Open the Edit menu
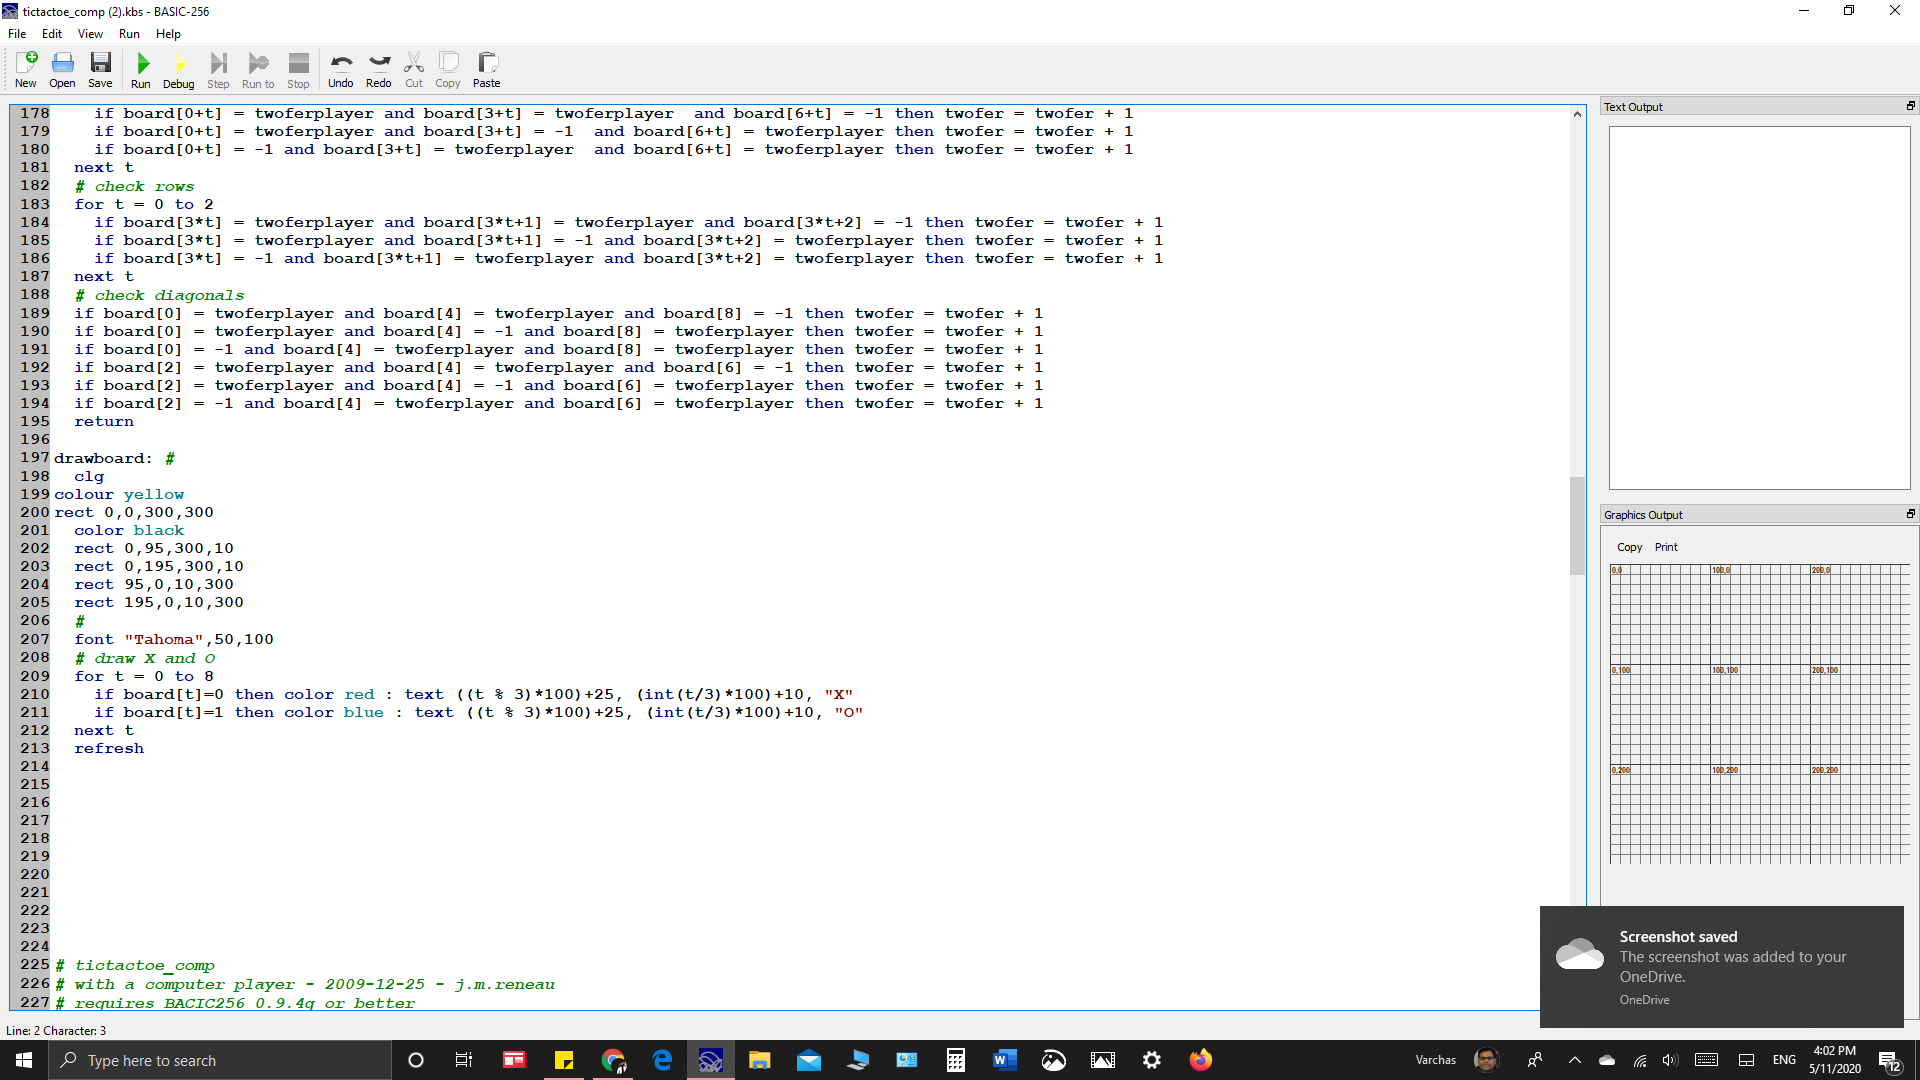Image resolution: width=1920 pixels, height=1080 pixels. pos(52,33)
